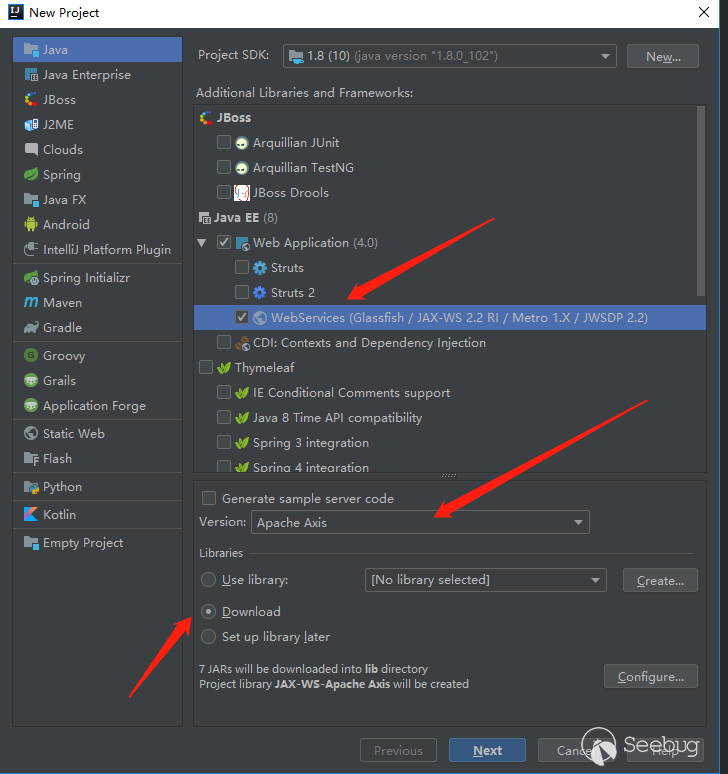Choose the Flash project icon

(x=31, y=459)
